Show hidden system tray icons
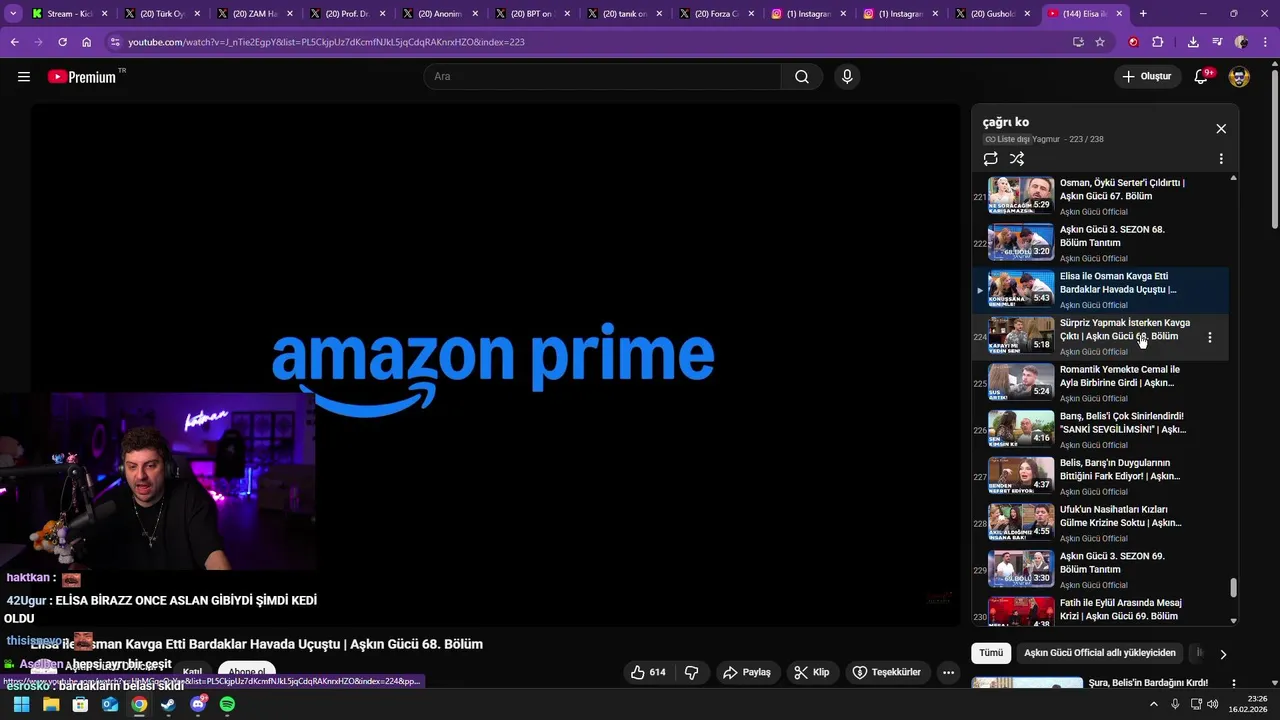This screenshot has height=720, width=1280. [1153, 705]
